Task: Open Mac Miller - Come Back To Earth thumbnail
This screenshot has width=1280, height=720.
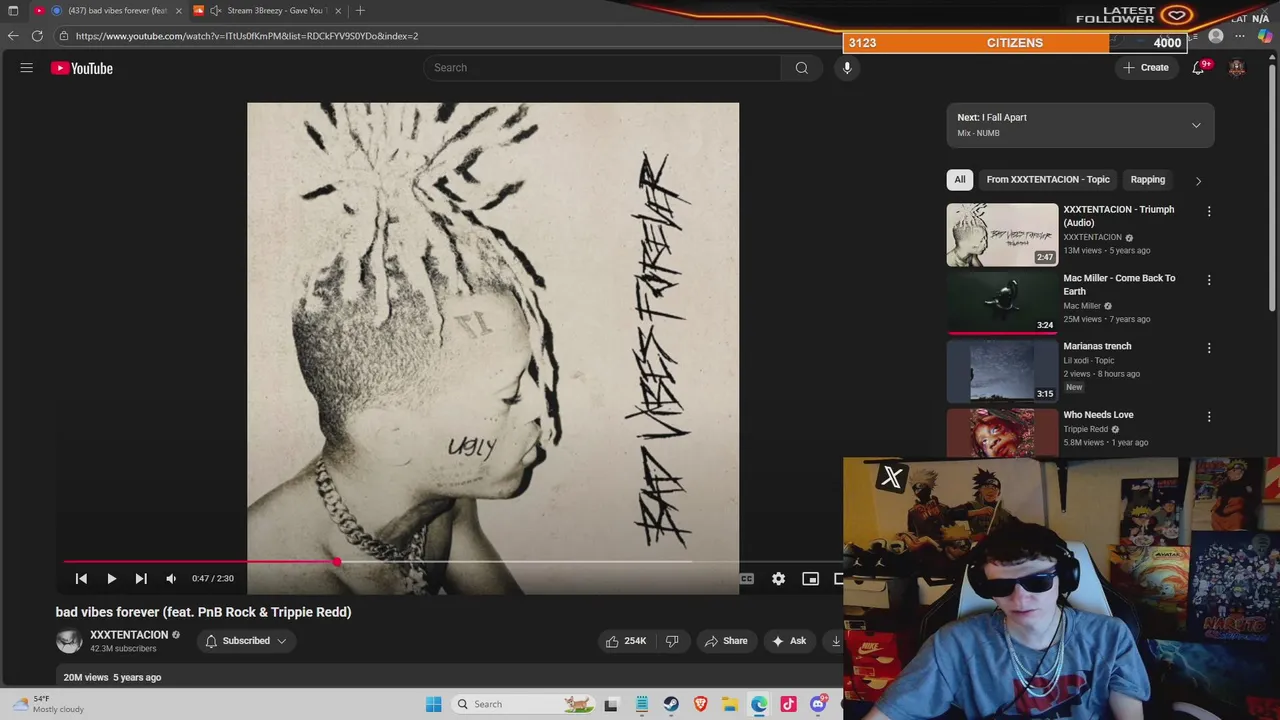Action: tap(1002, 303)
